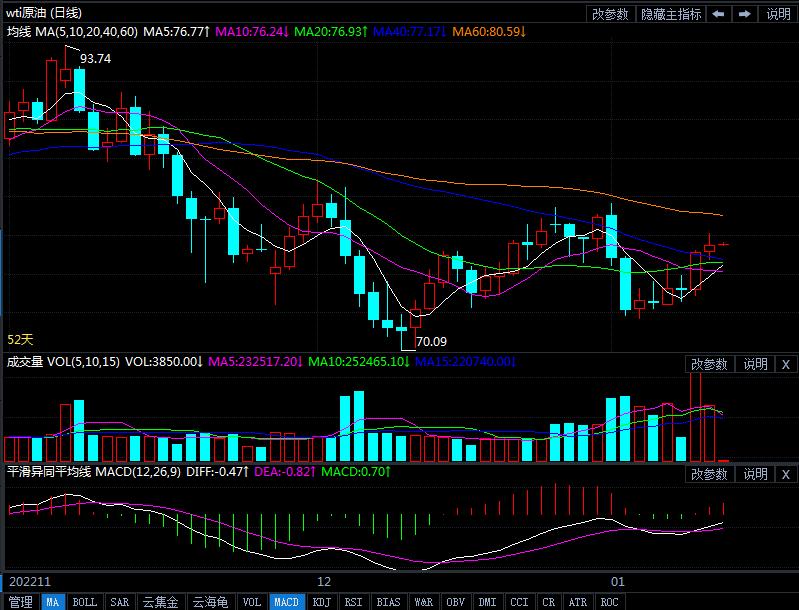The width and height of the screenshot is (799, 610).
Task: Select the KDJ indicator tab
Action: pyautogui.click(x=321, y=602)
